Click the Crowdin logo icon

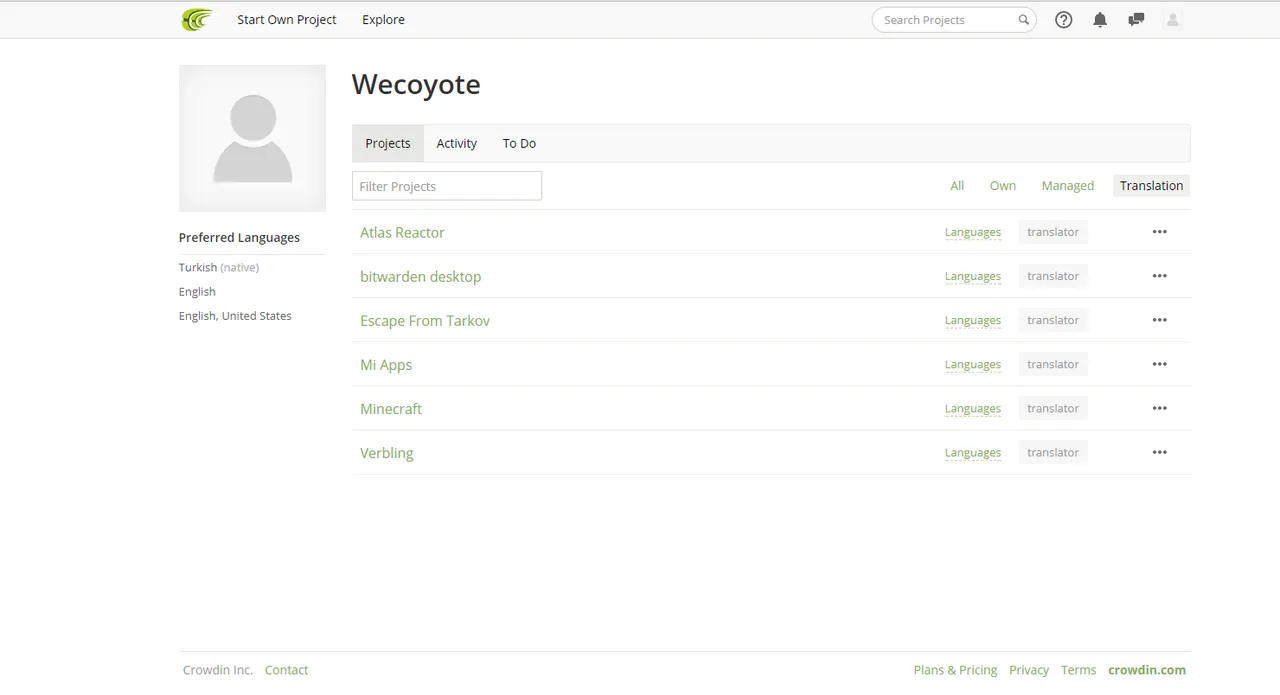pos(197,19)
